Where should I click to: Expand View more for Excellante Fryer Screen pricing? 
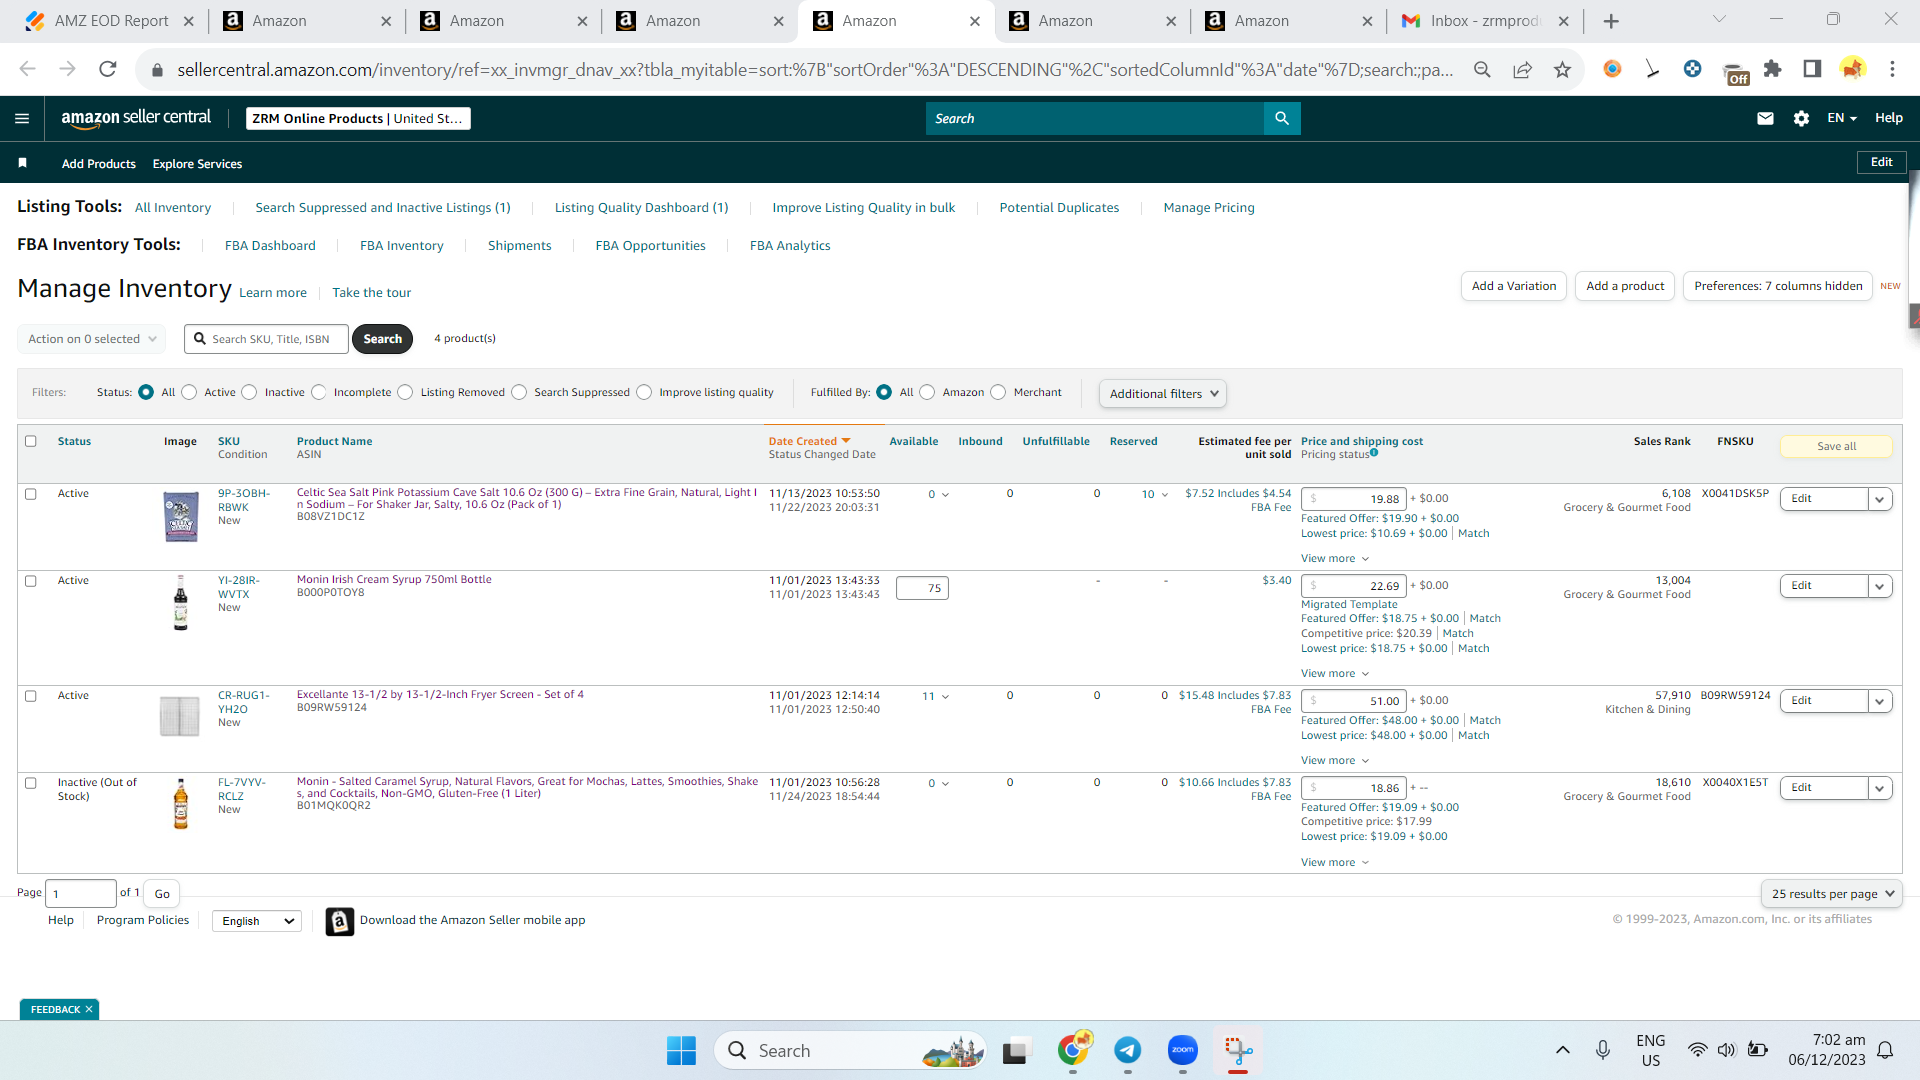pos(1335,760)
